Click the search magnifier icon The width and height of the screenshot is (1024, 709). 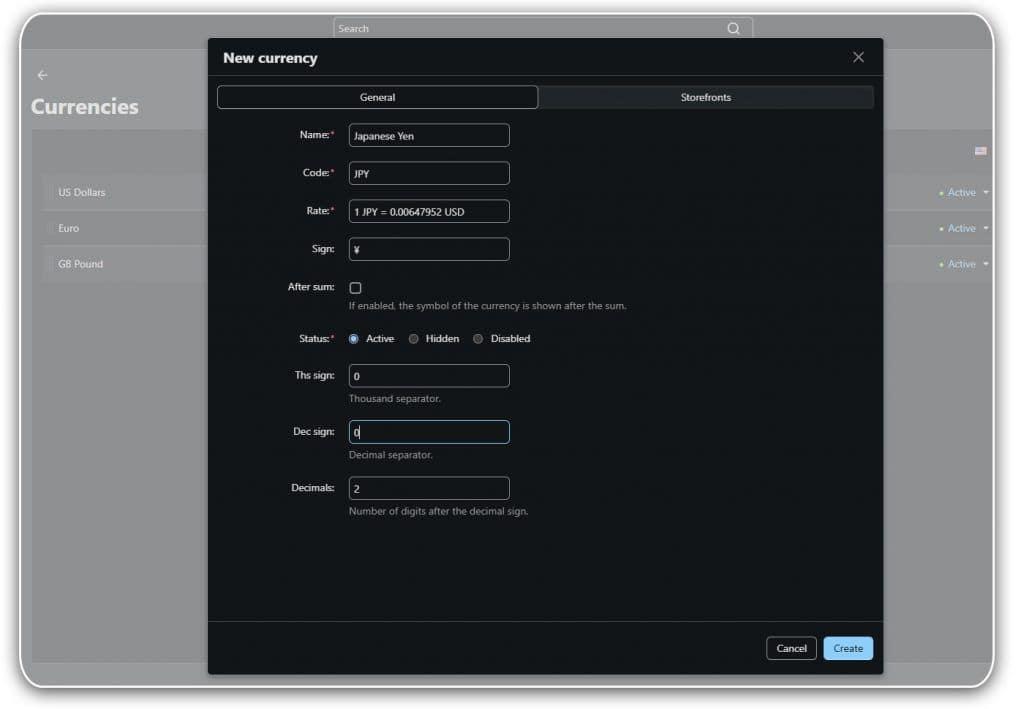coord(733,28)
